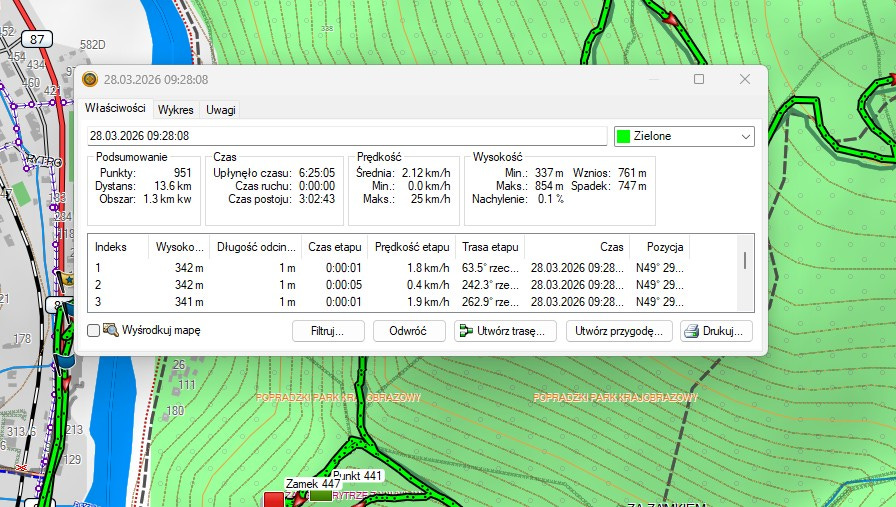This screenshot has height=507, width=896.
Task: Switch to the Wykres tab
Action: point(175,109)
